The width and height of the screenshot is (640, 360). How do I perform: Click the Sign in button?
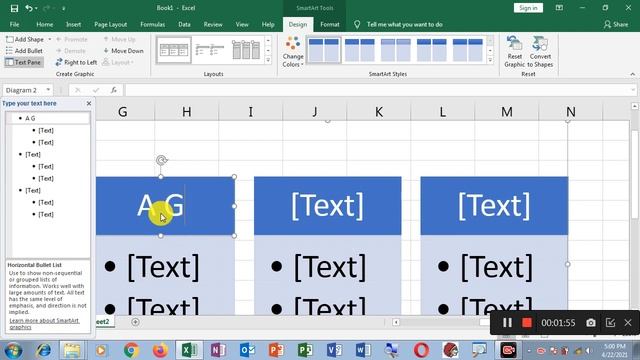[x=528, y=8]
